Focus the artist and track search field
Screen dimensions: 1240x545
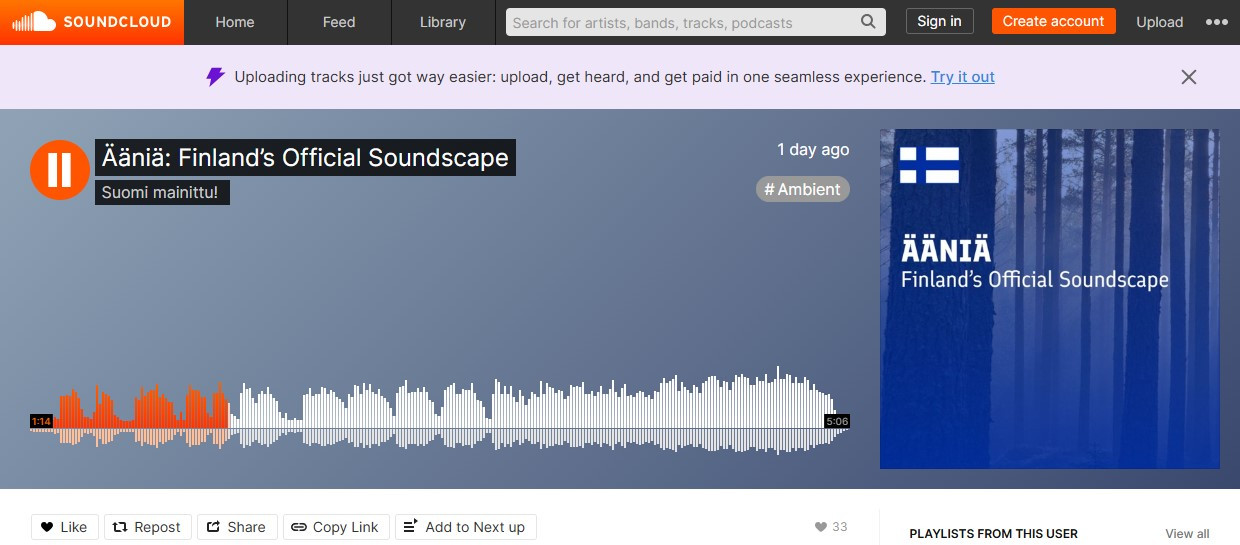pyautogui.click(x=683, y=22)
